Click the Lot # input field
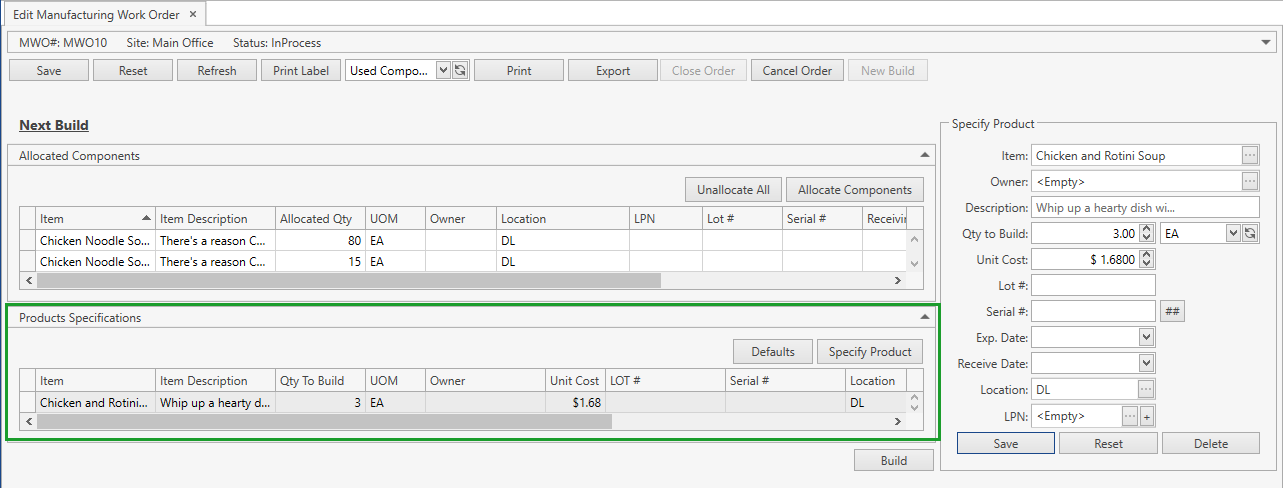Screen dimensions: 1283x488 tap(1092, 286)
